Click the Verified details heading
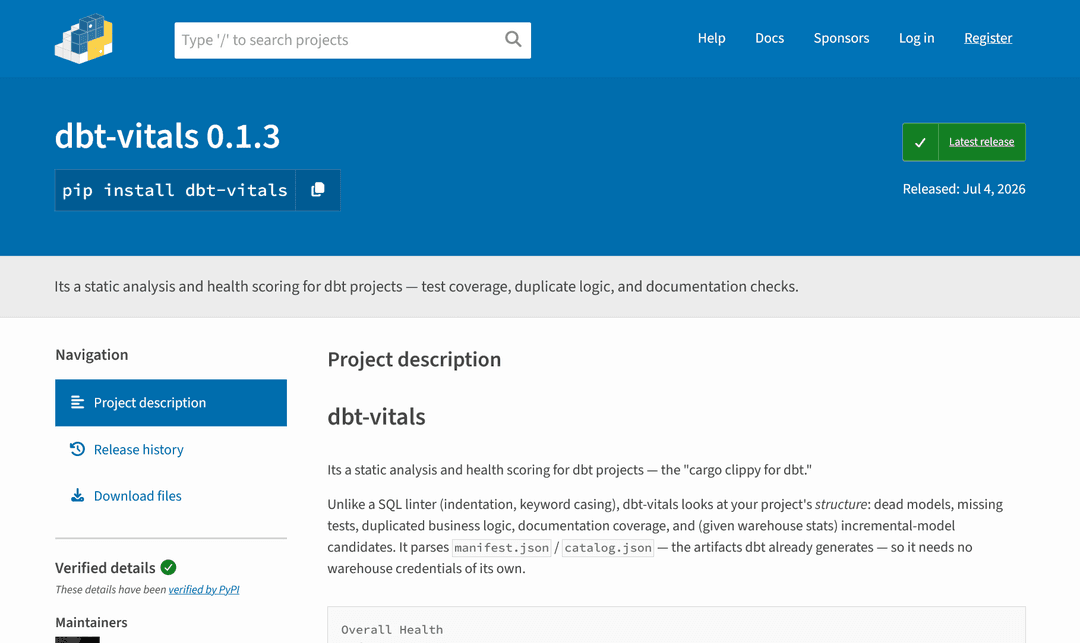The width and height of the screenshot is (1080, 643). 105,568
